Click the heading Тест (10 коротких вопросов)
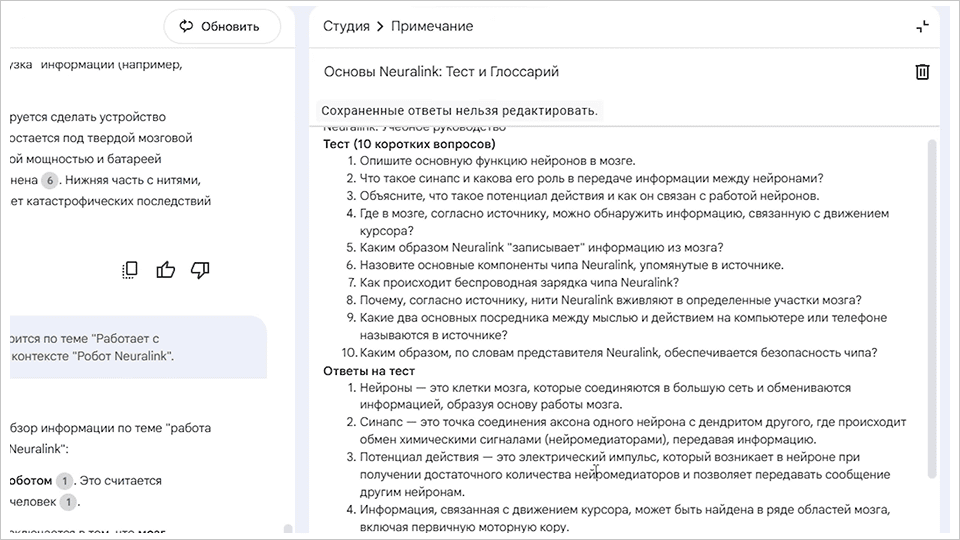The image size is (960, 540). [409, 144]
